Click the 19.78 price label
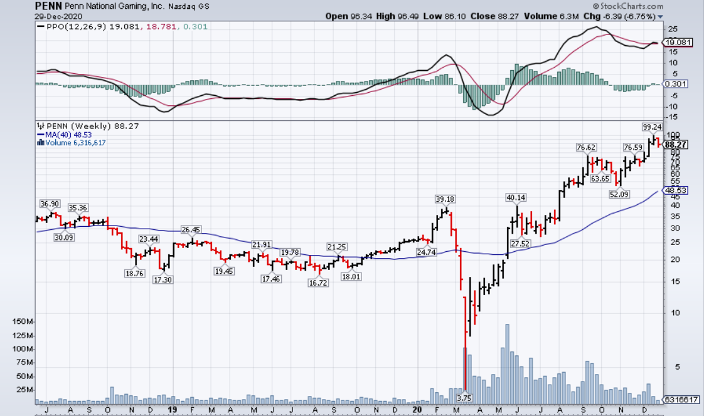Screen dimensions: 704x416 click(x=289, y=253)
